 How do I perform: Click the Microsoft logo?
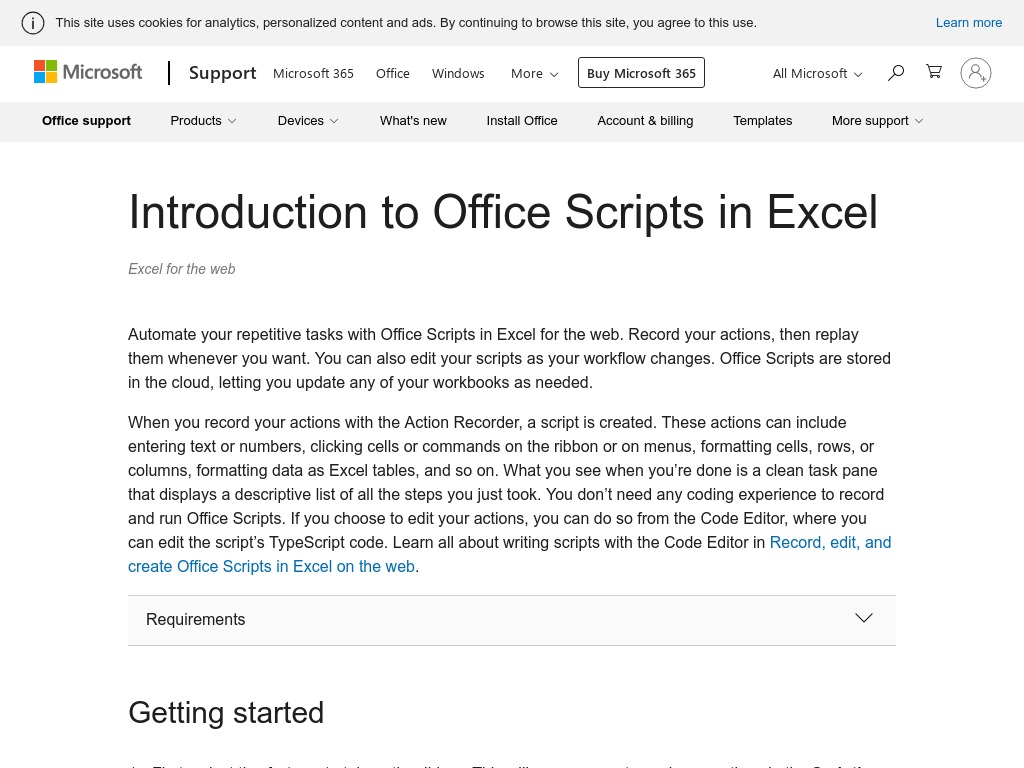(x=88, y=71)
